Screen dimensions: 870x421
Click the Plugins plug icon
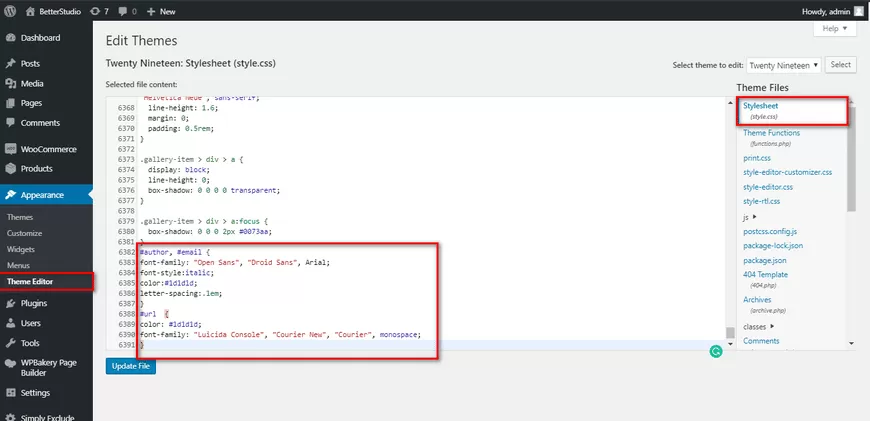10,303
